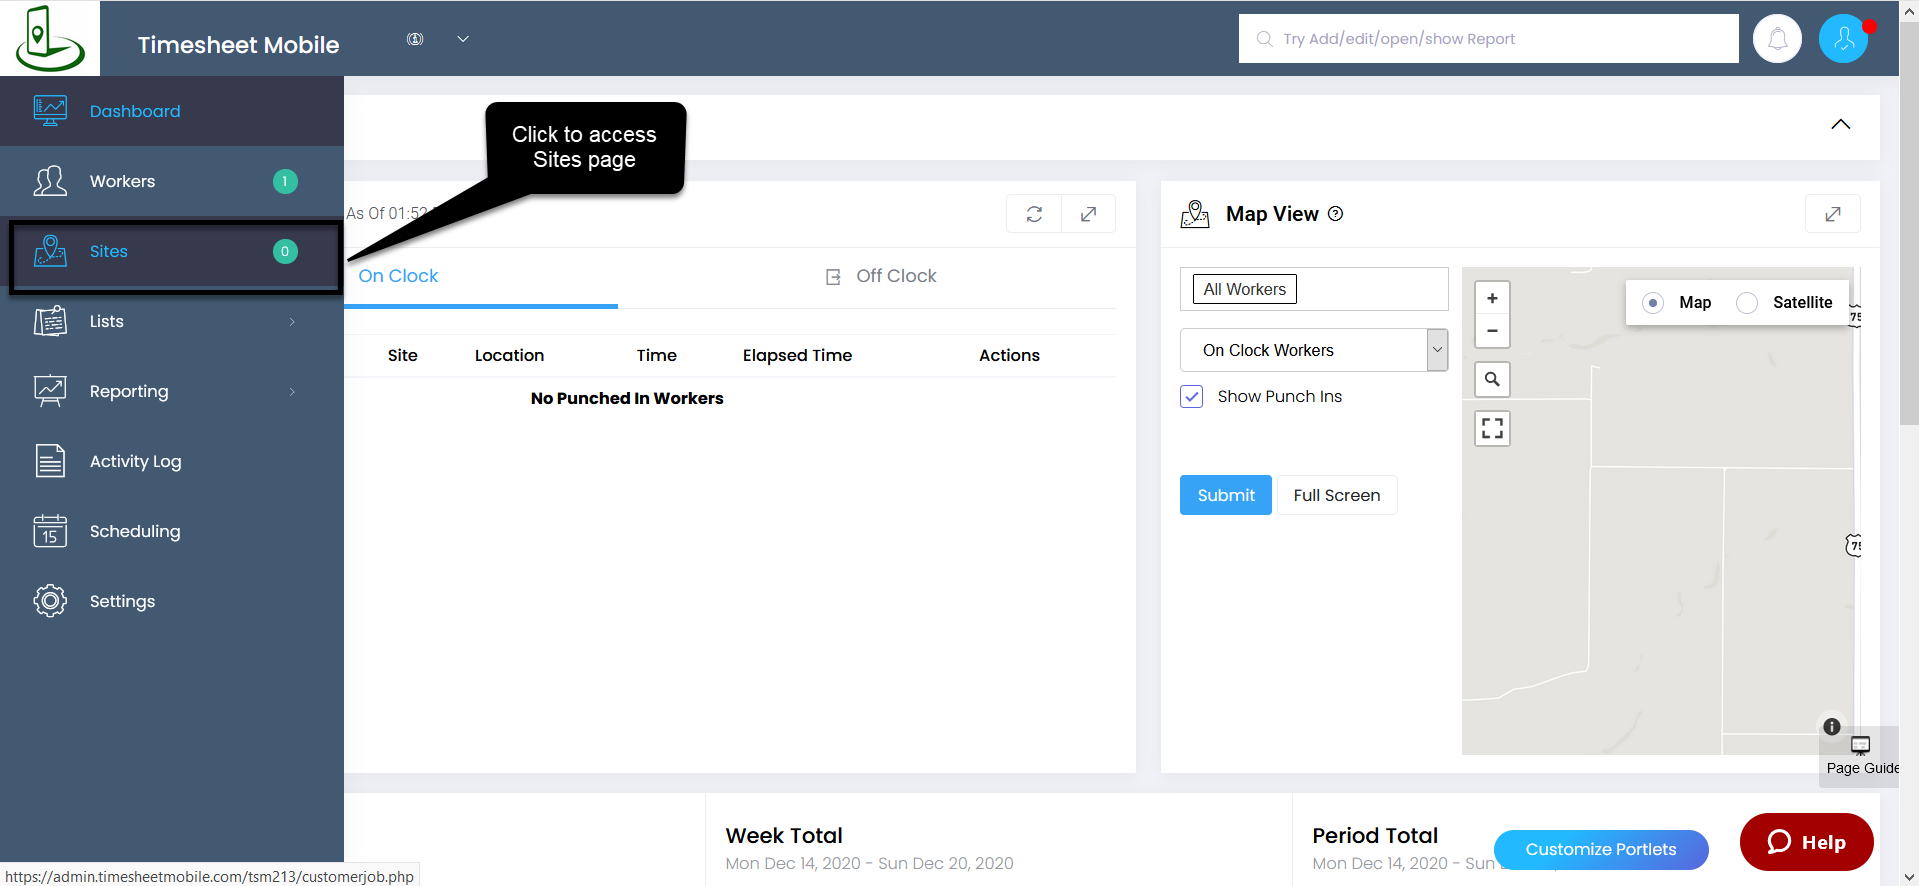Image resolution: width=1919 pixels, height=886 pixels.
Task: Click the browser vertical scrollbar thumb
Action: (x=1909, y=225)
